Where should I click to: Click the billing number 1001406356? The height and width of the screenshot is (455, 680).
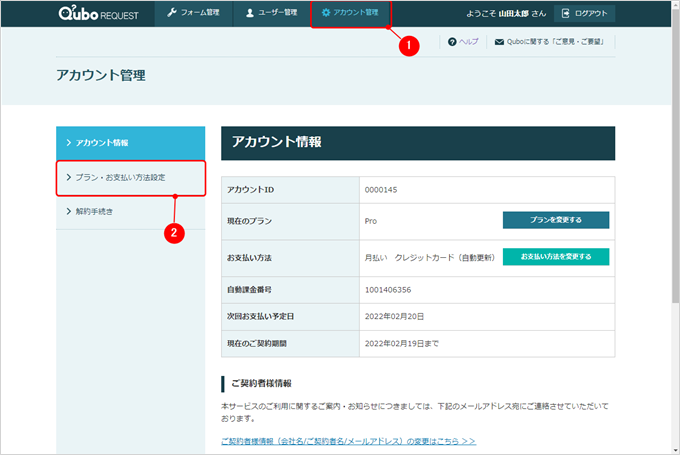click(388, 290)
